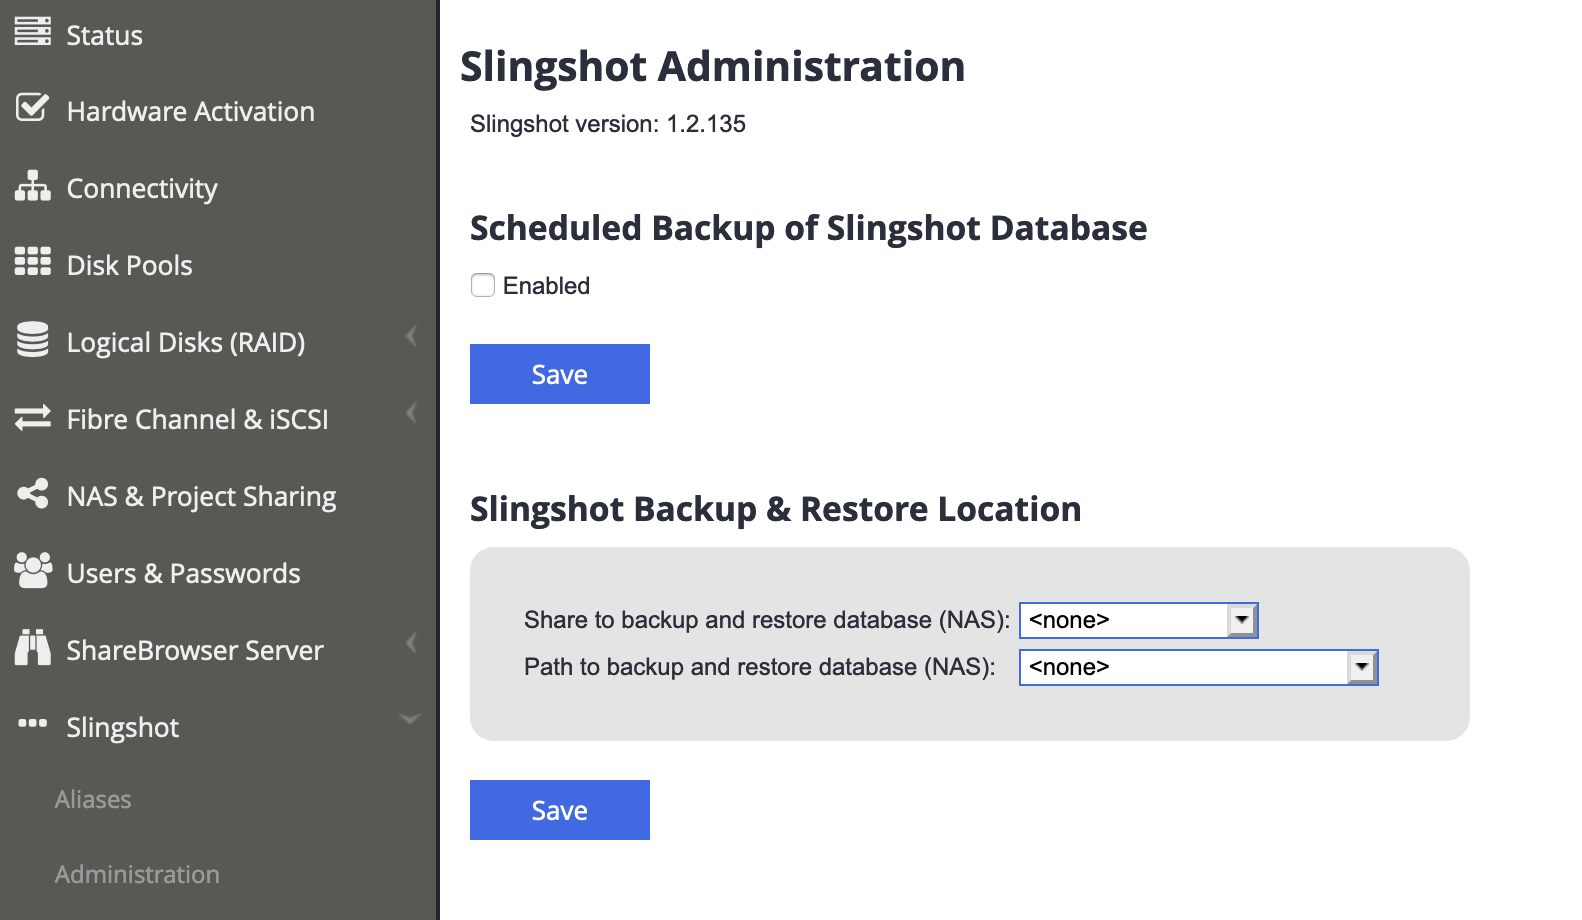Click the Connectivity network icon
This screenshot has width=1582, height=920.
point(32,186)
